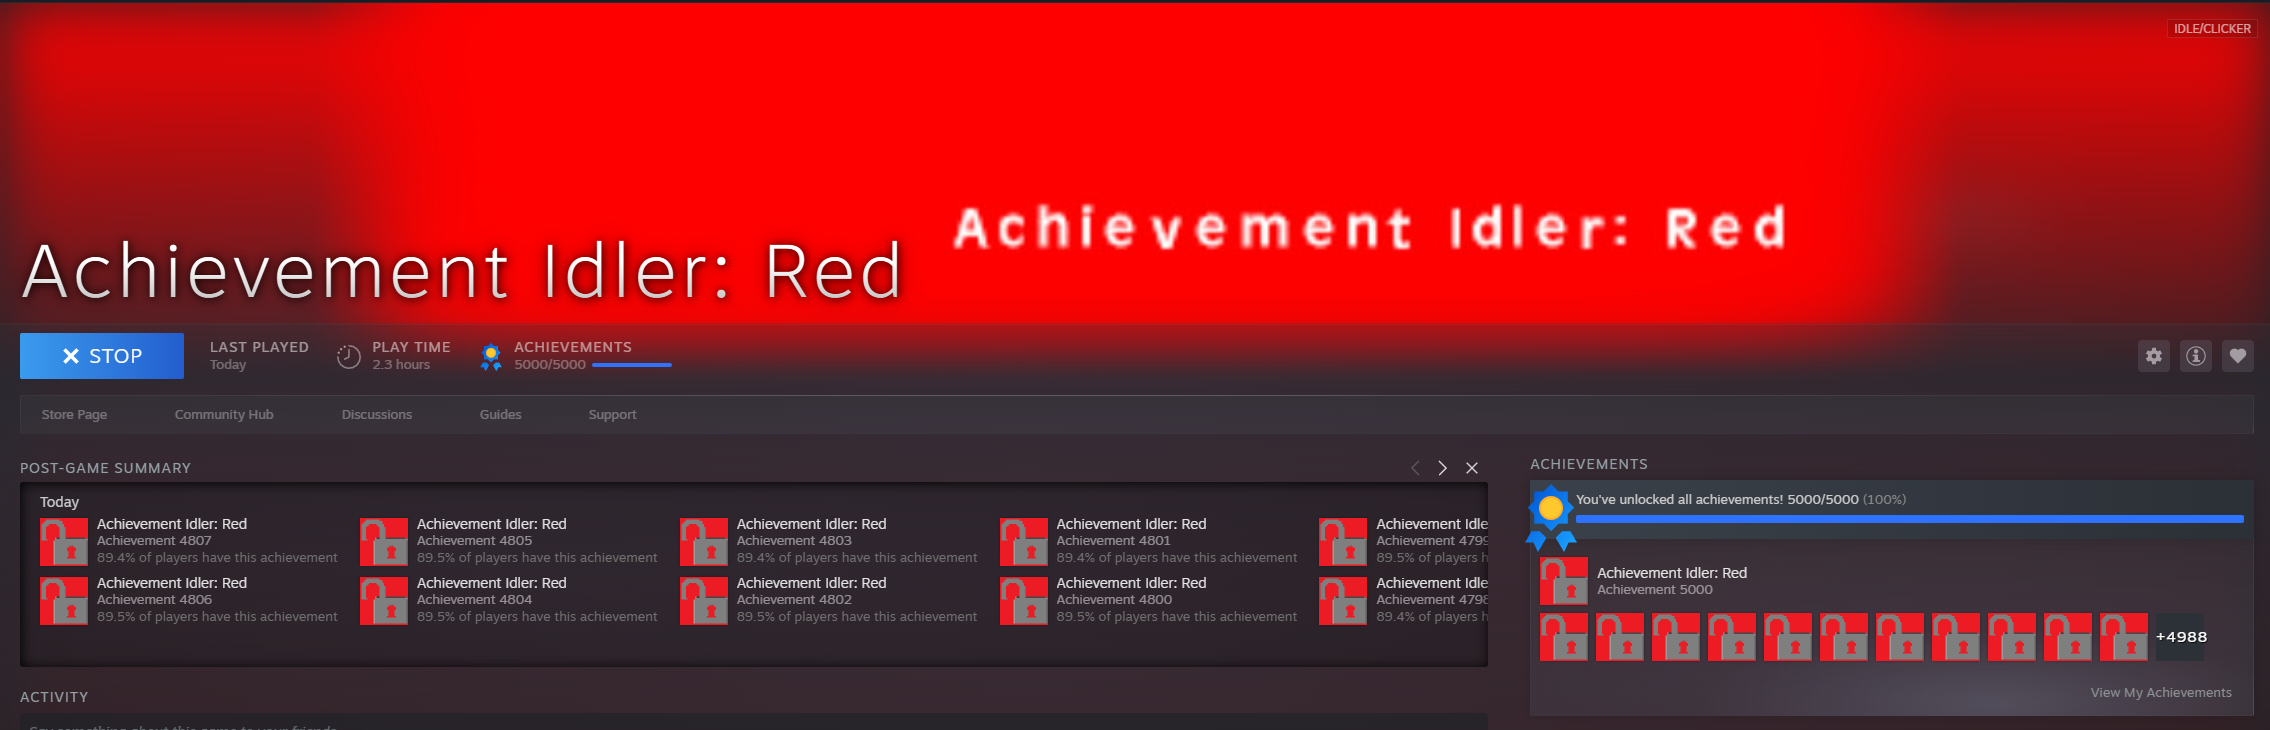Open game info icon
2270x730 pixels.
pyautogui.click(x=2196, y=356)
